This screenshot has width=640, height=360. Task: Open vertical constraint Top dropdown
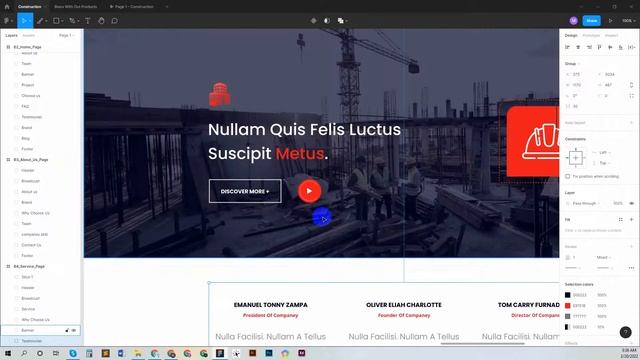coord(604,163)
